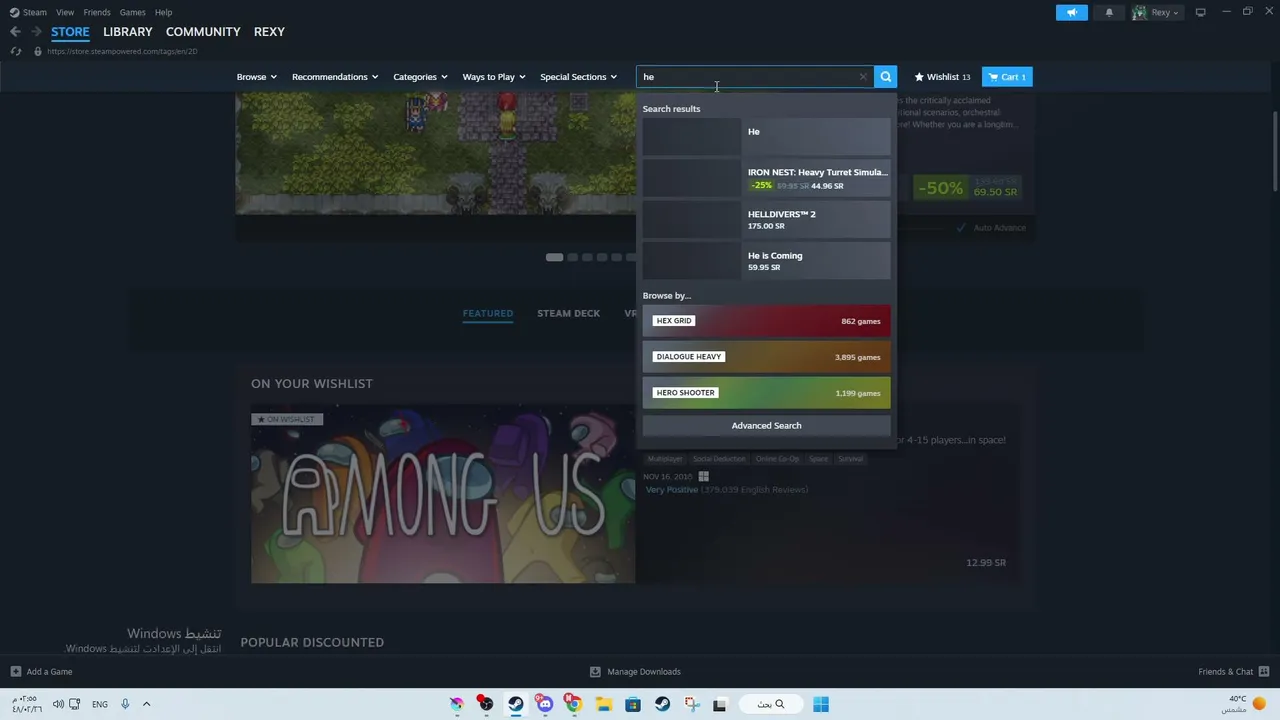The image size is (1280, 720).
Task: Open the Steam menu
Action: 35,12
